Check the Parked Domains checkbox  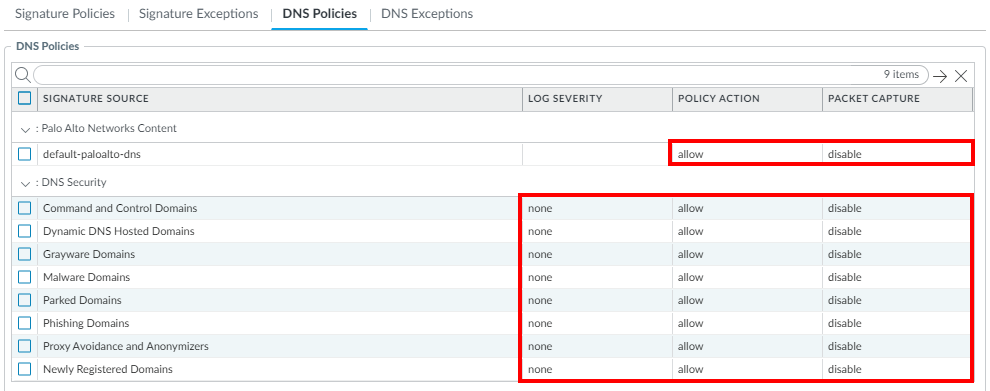tap(25, 300)
